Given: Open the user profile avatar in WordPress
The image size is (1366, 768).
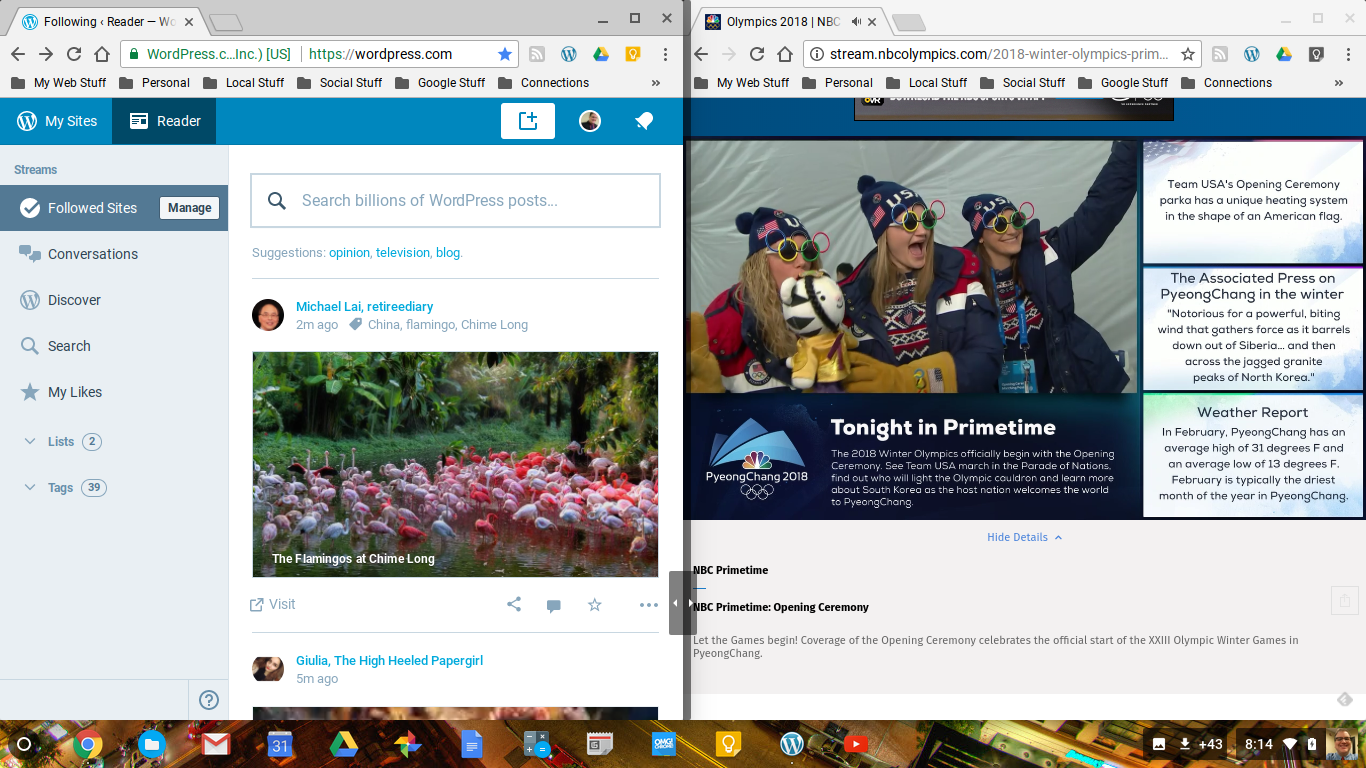Looking at the screenshot, I should [590, 121].
